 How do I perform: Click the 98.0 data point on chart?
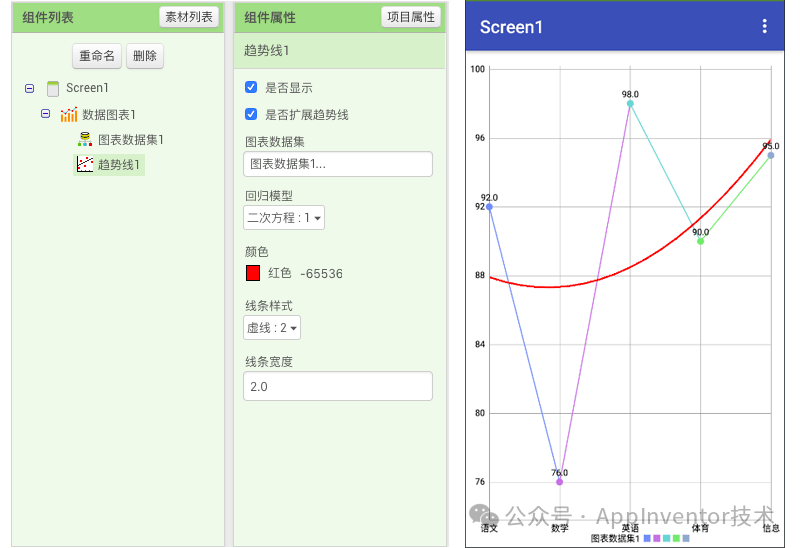[630, 104]
